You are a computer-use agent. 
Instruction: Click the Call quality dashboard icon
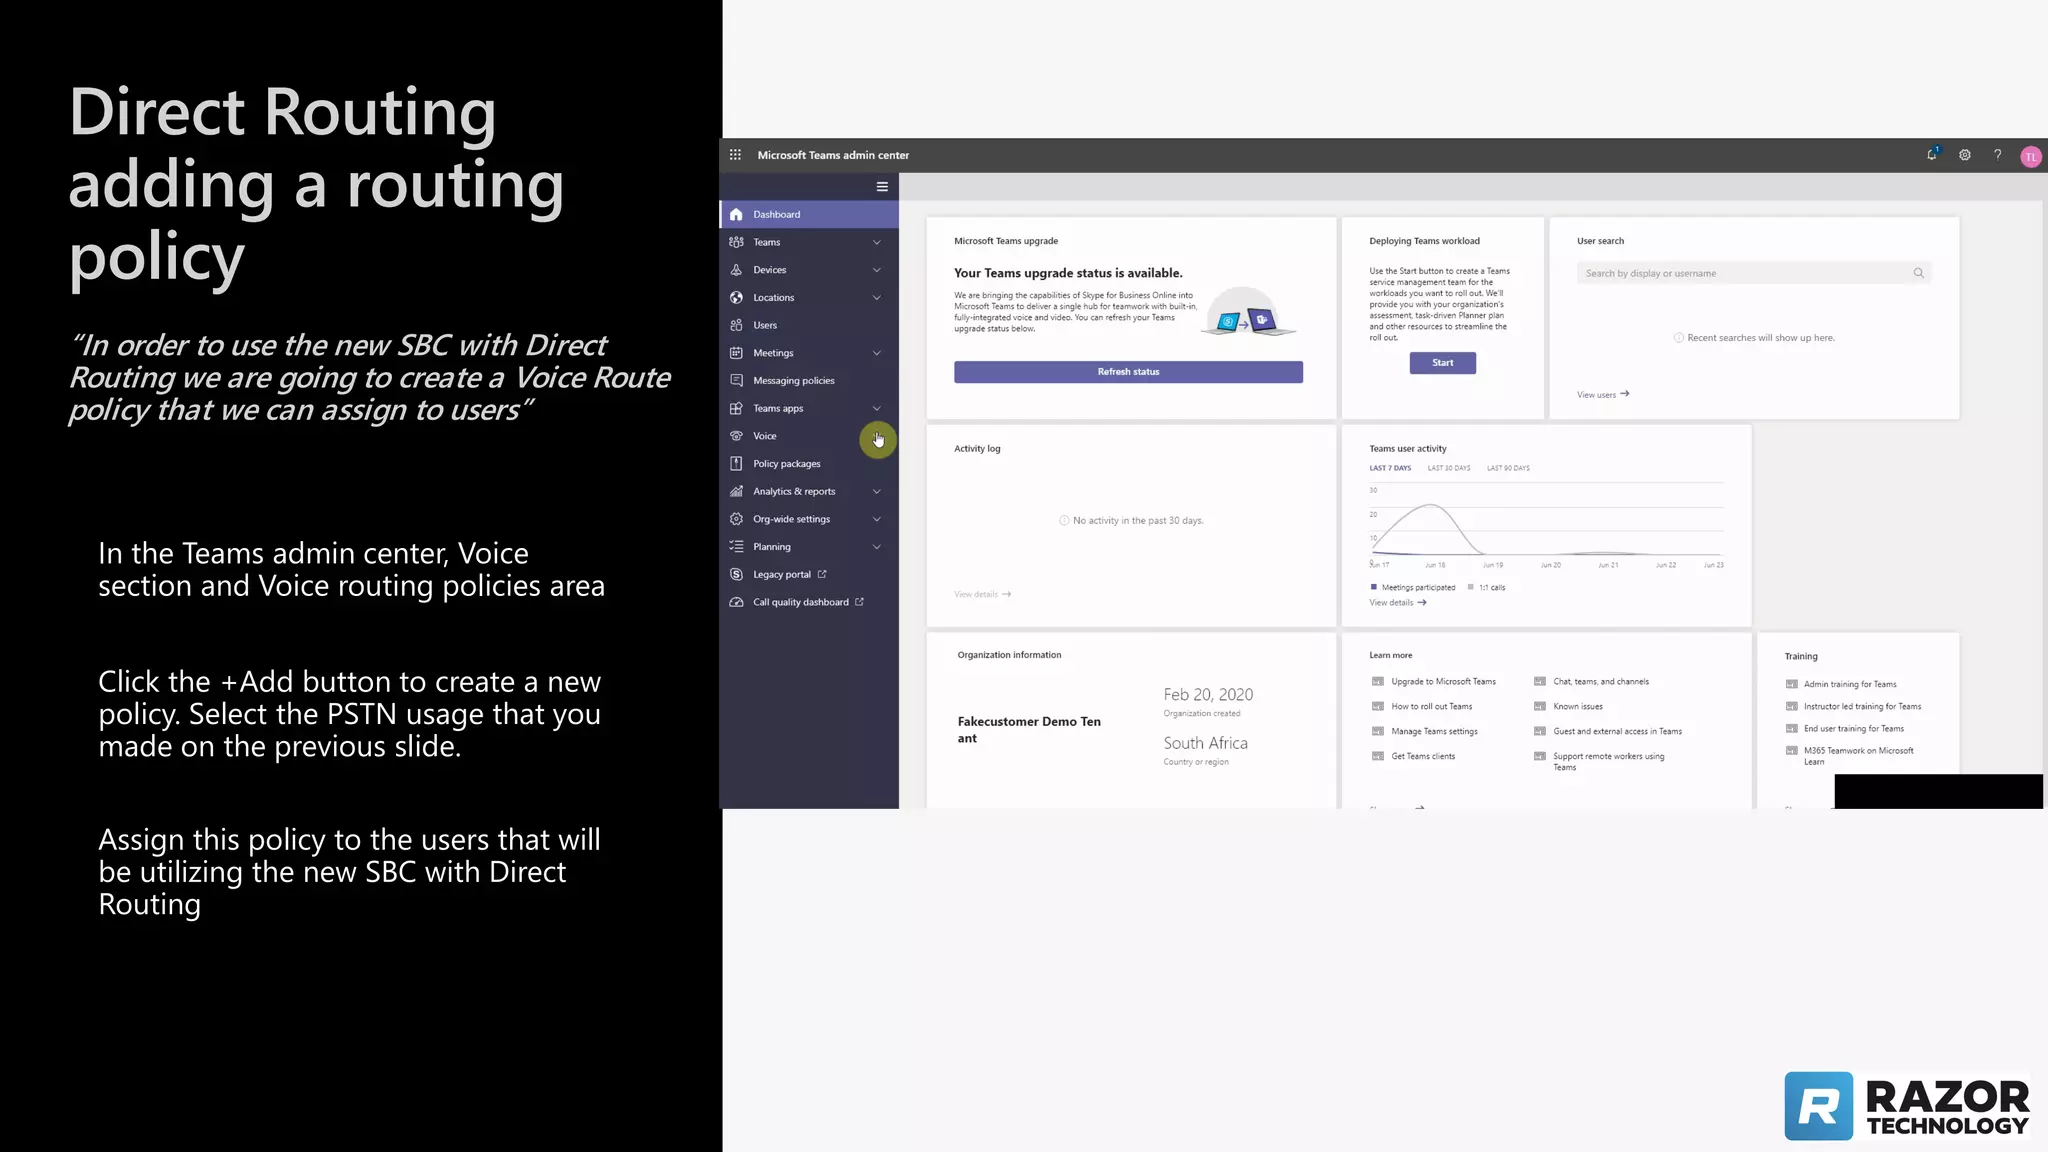pyautogui.click(x=737, y=602)
